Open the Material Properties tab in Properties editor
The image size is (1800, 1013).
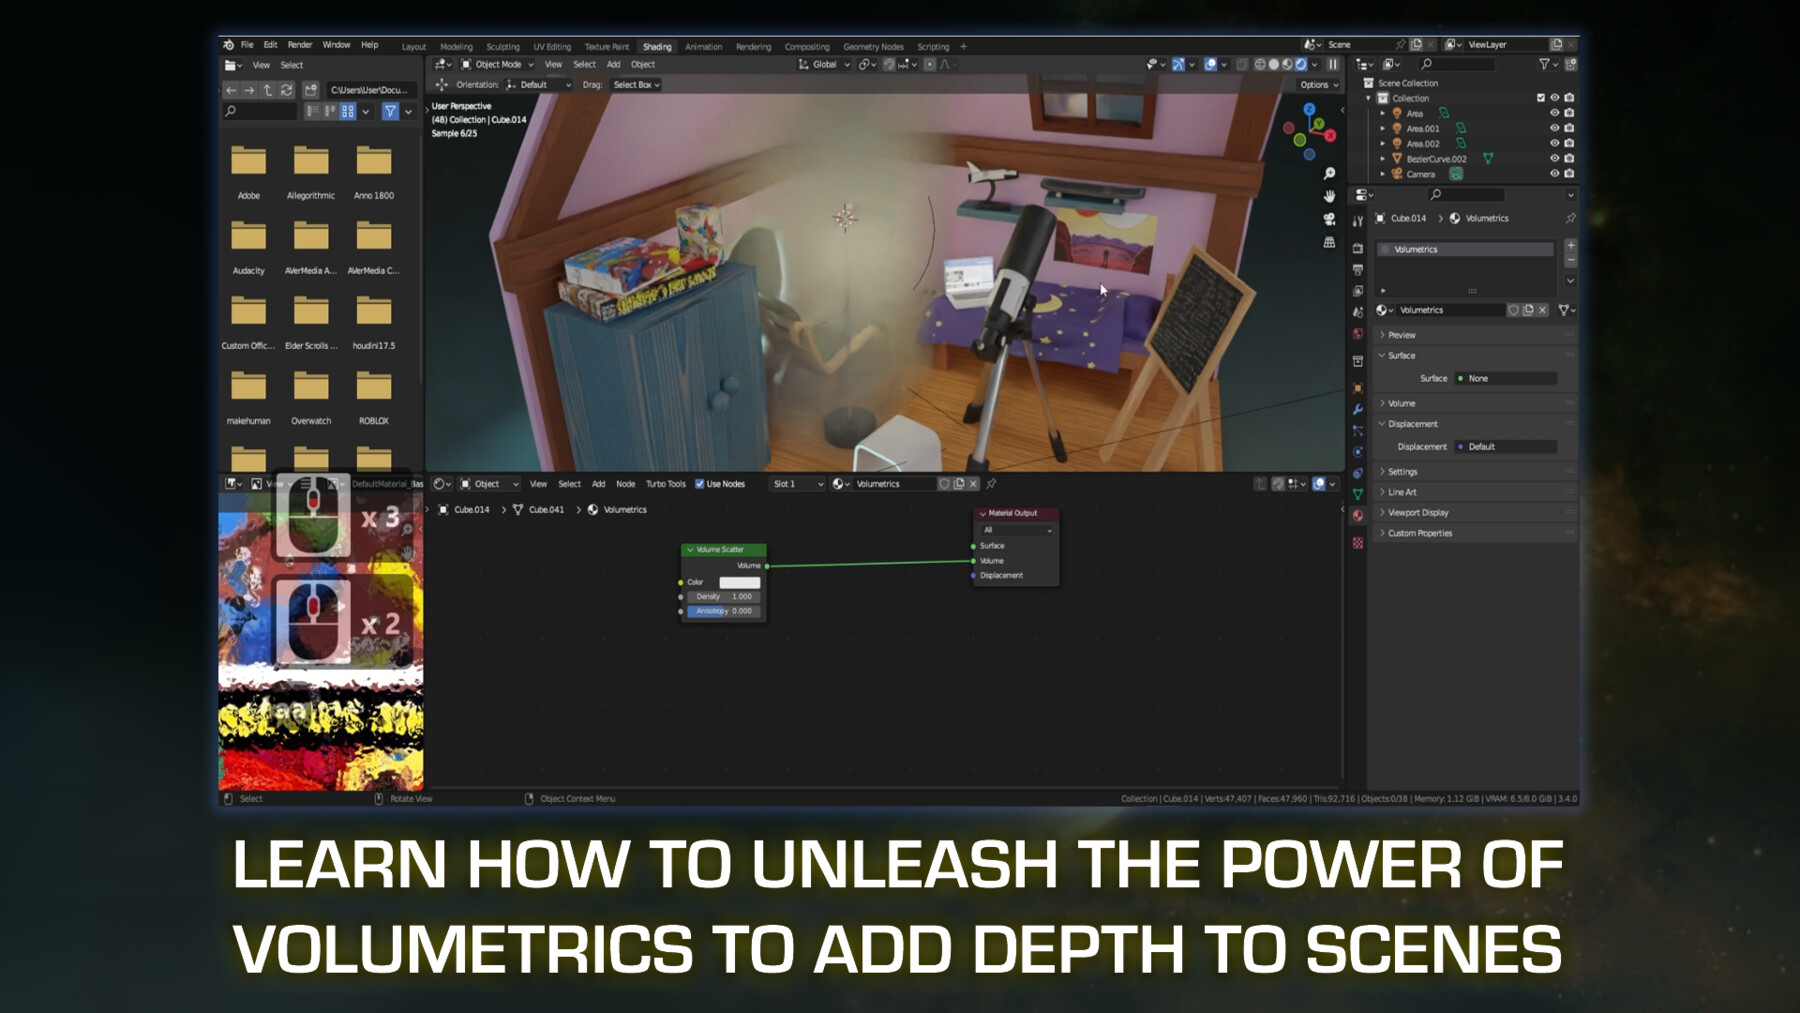[x=1357, y=516]
